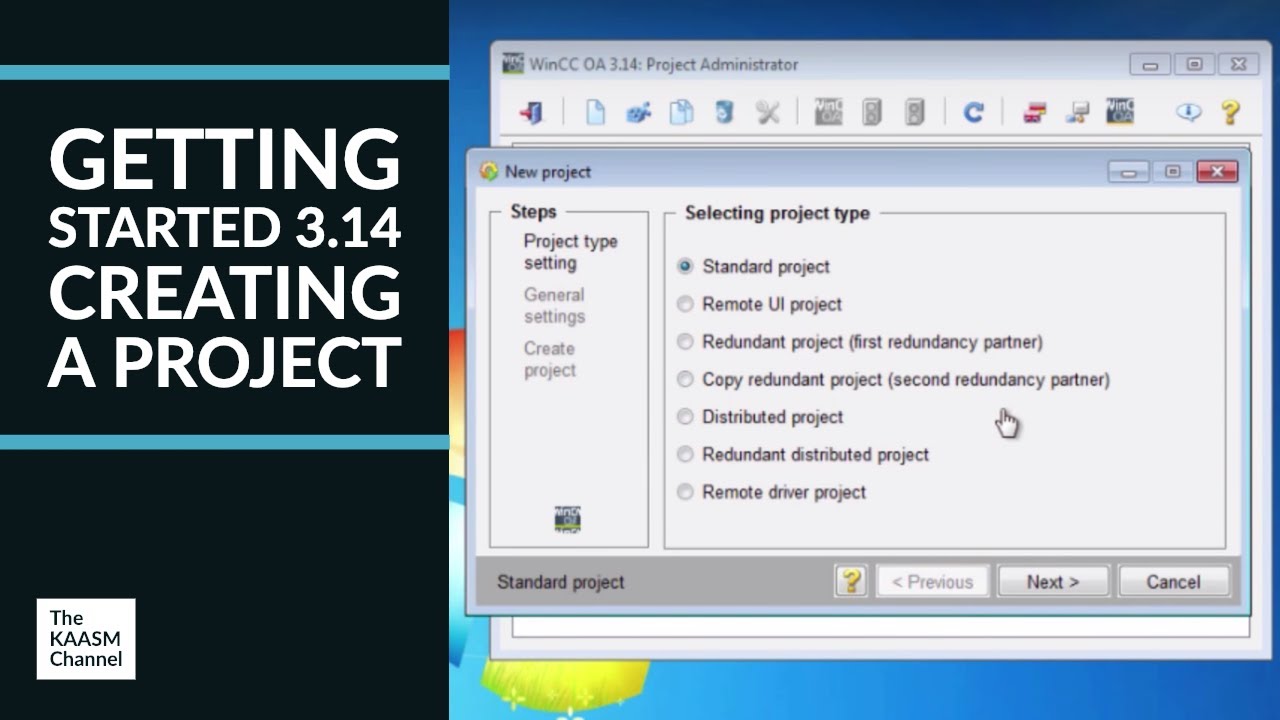
Task: Close the New project dialog
Action: [x=1216, y=172]
